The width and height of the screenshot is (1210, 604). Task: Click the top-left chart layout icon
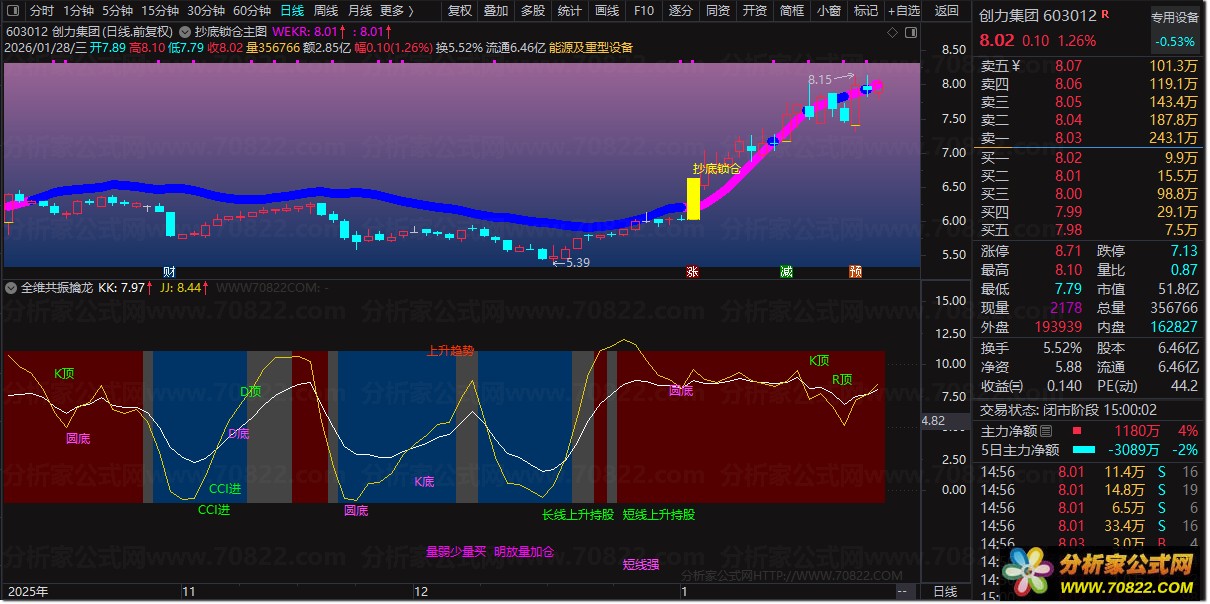tap(12, 11)
